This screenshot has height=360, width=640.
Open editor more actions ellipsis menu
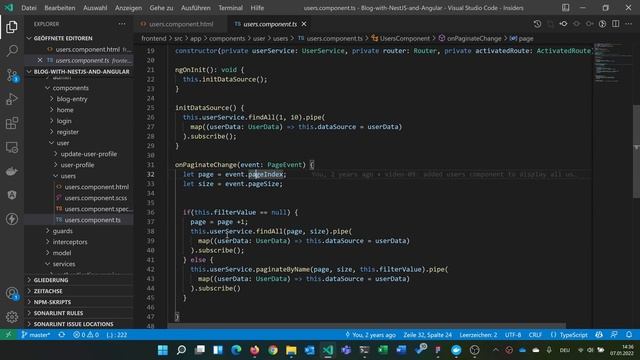(629, 24)
